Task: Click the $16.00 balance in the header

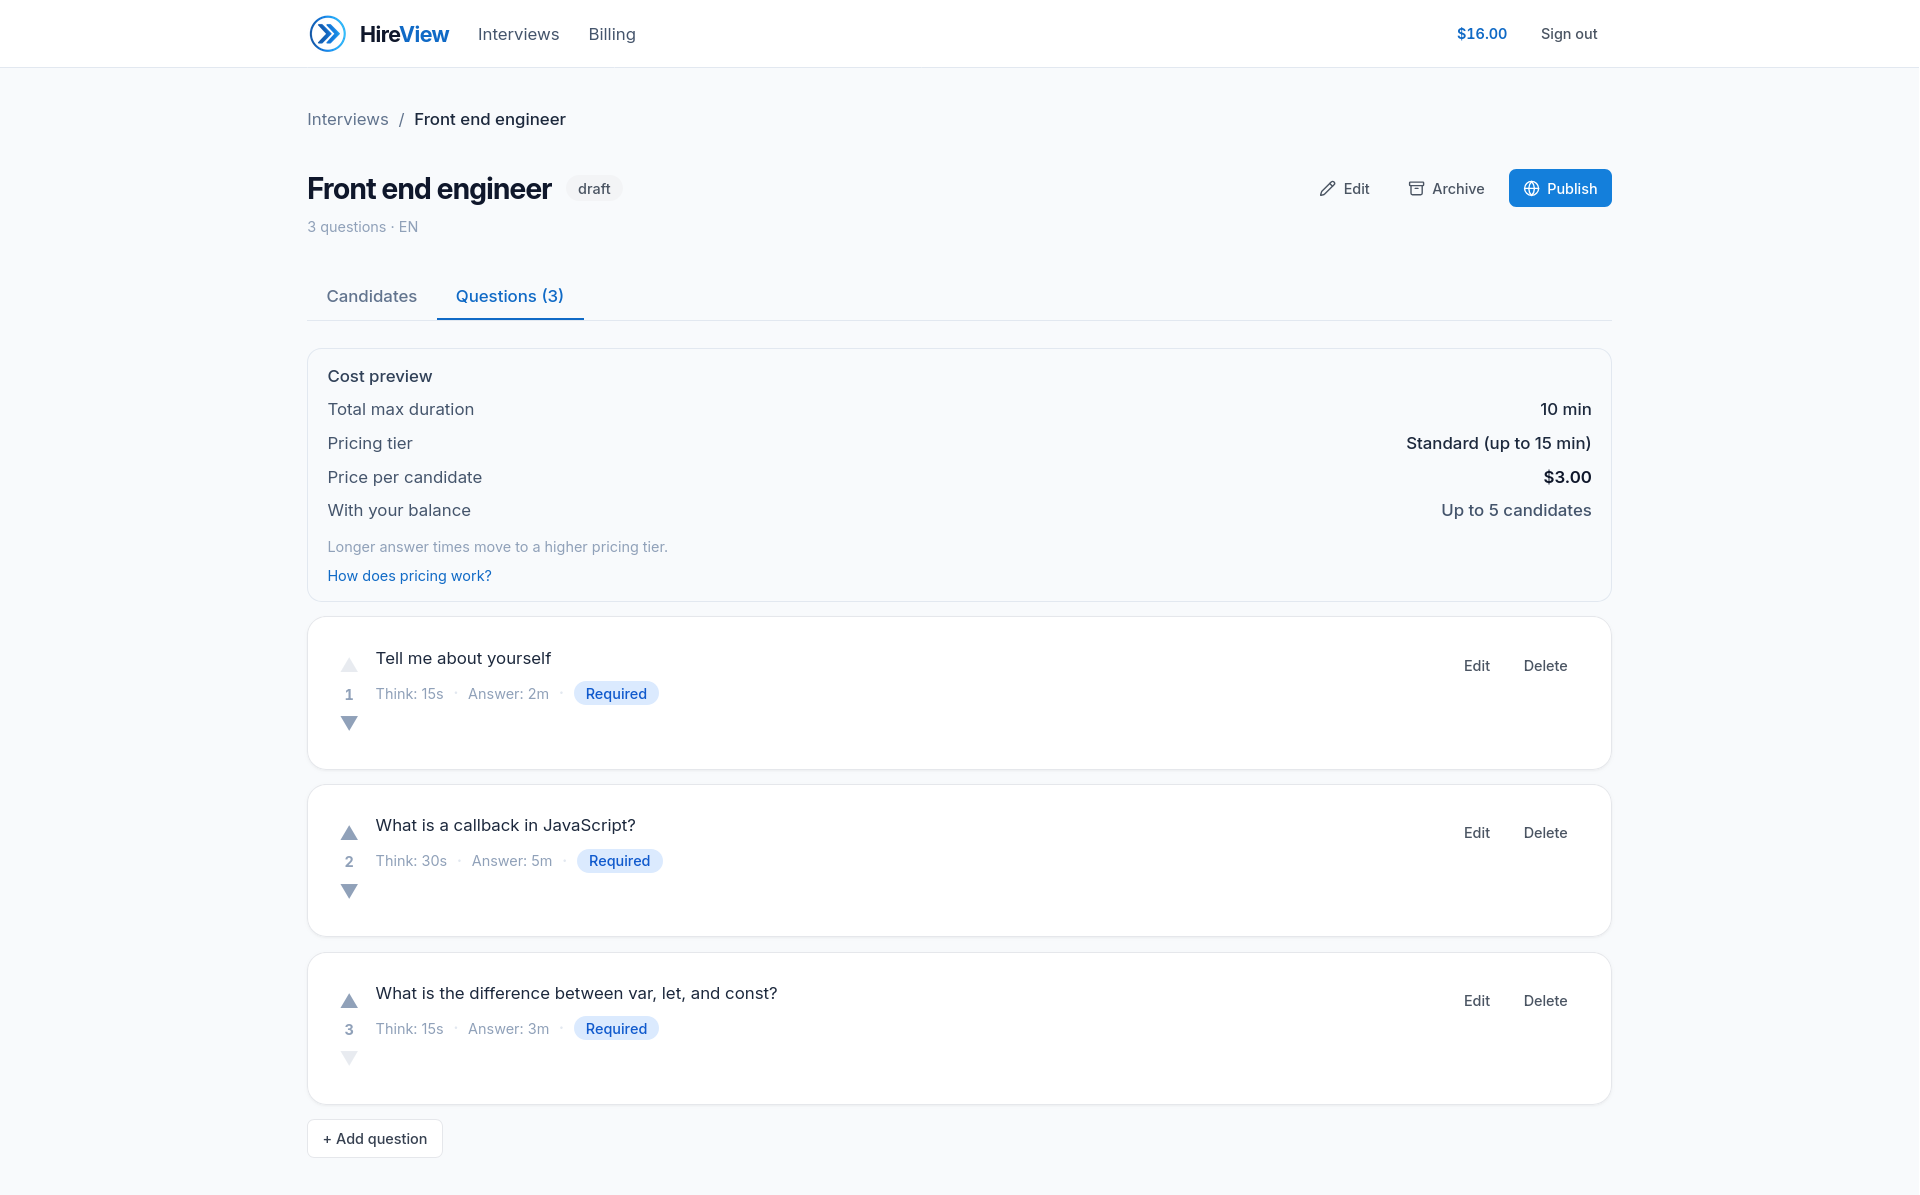Action: pyautogui.click(x=1481, y=33)
